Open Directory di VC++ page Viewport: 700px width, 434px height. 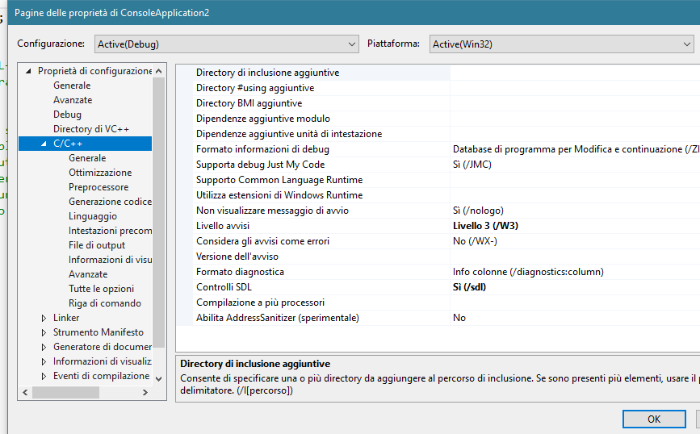point(91,129)
